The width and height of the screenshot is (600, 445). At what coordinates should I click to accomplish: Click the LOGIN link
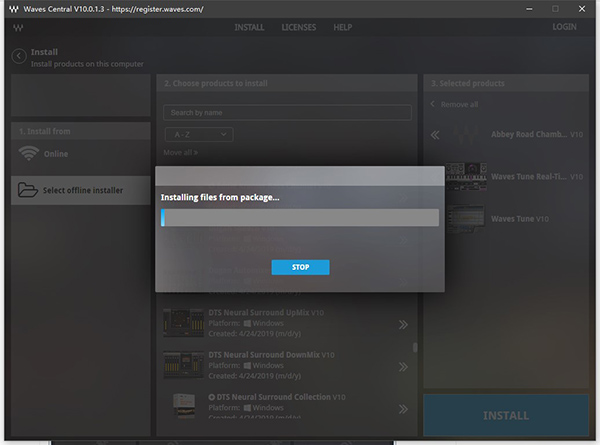(x=564, y=27)
